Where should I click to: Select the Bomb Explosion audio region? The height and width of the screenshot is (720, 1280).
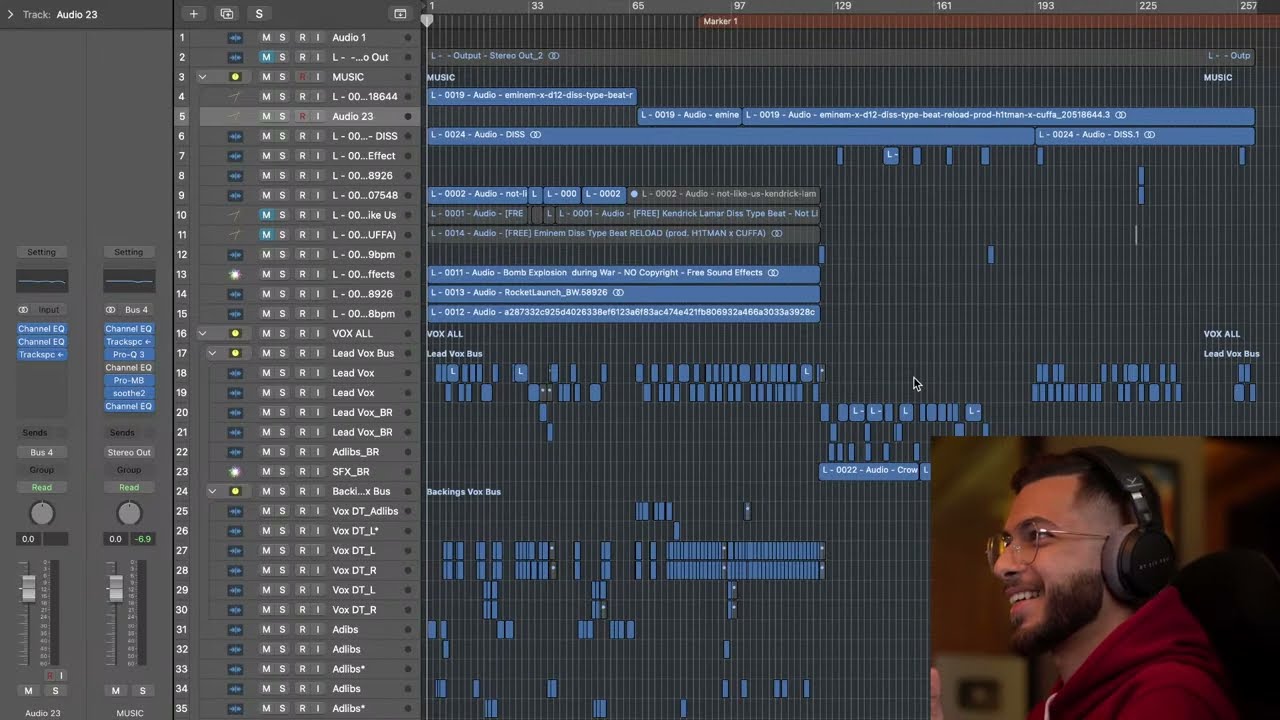(x=623, y=273)
